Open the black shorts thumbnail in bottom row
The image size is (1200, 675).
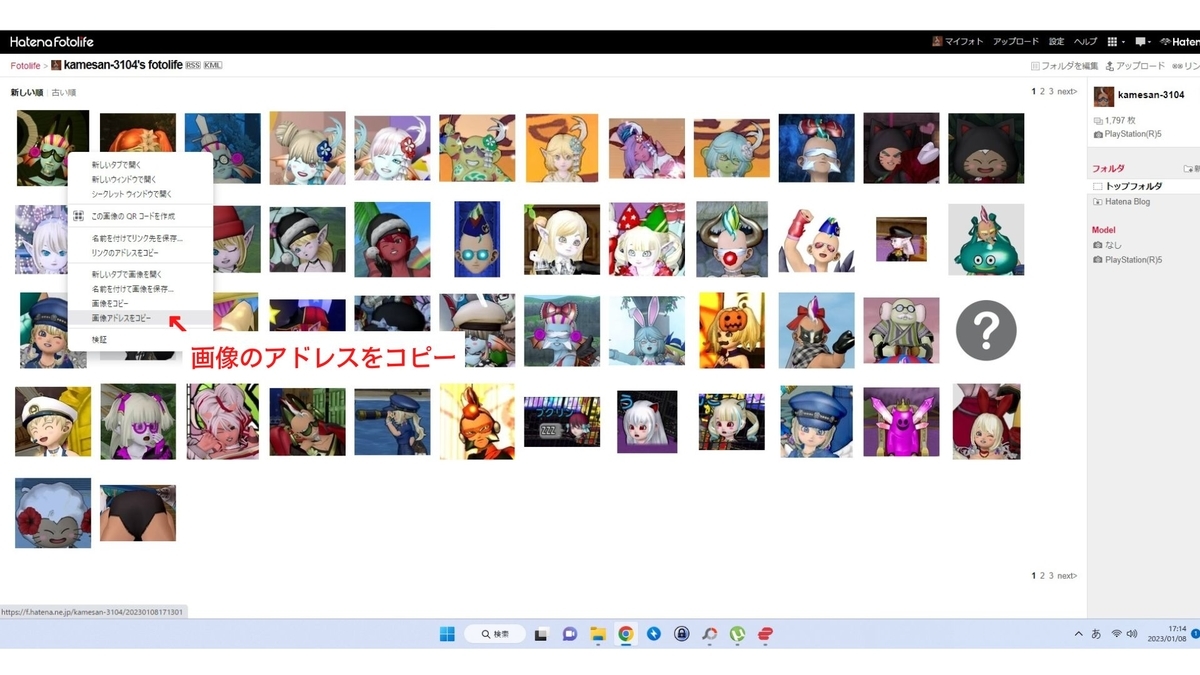[x=138, y=513]
